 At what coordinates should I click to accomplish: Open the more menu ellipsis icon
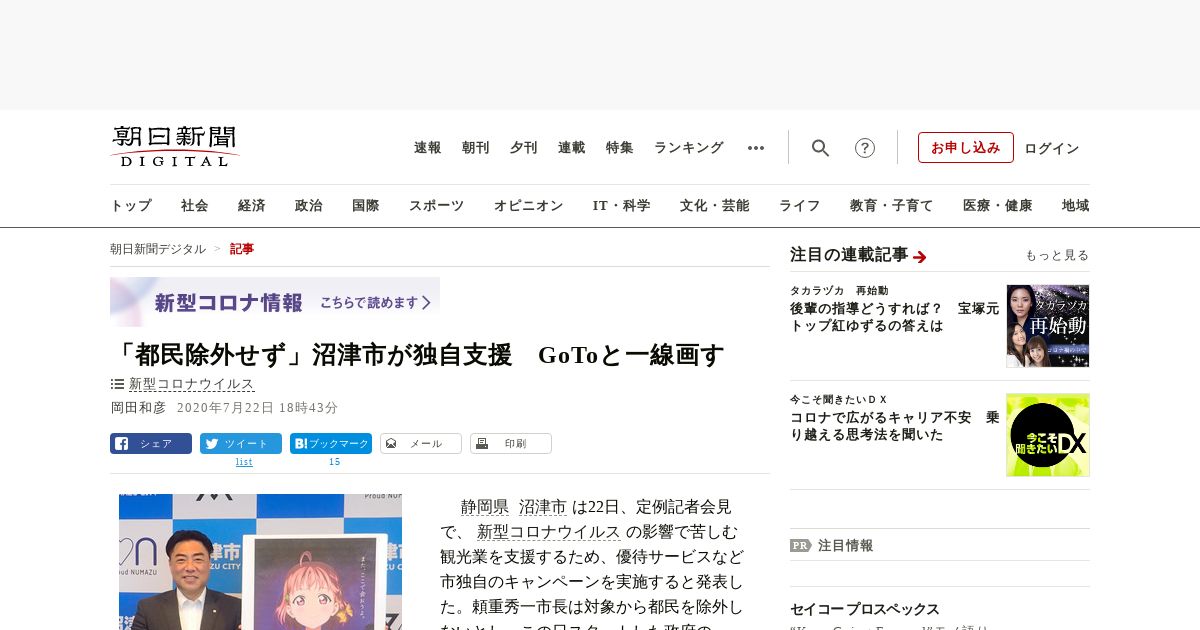click(756, 148)
